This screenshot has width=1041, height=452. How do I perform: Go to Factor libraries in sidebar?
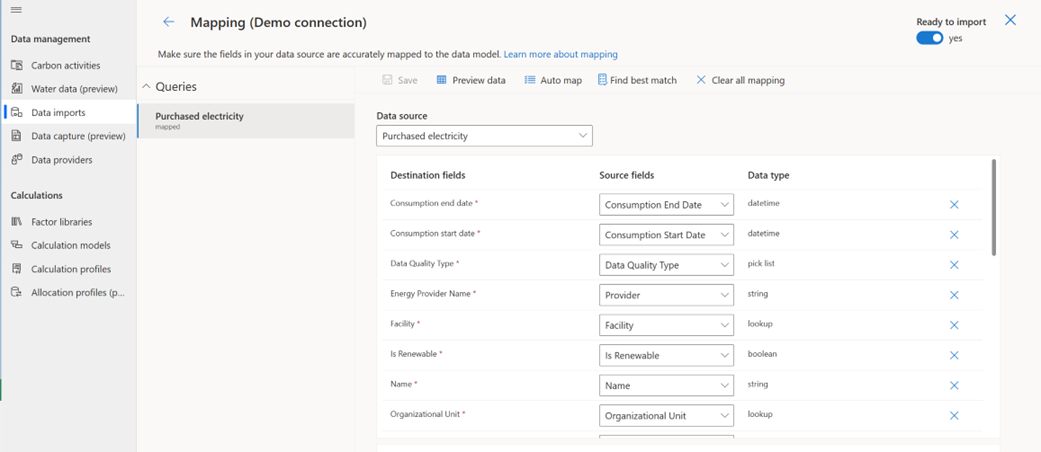coord(61,222)
